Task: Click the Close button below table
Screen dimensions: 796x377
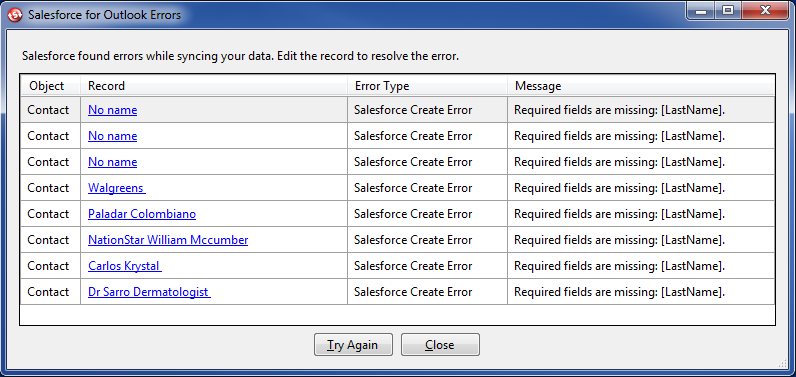Action: pos(440,345)
